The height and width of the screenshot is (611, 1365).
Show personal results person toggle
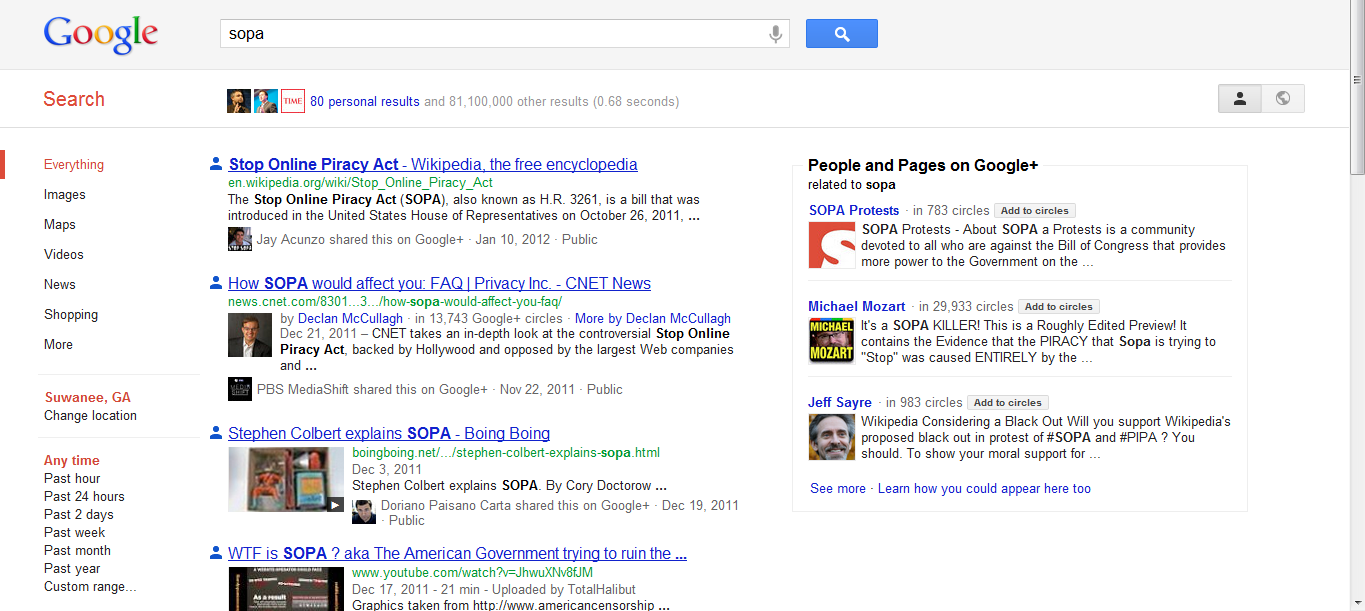(x=1240, y=99)
